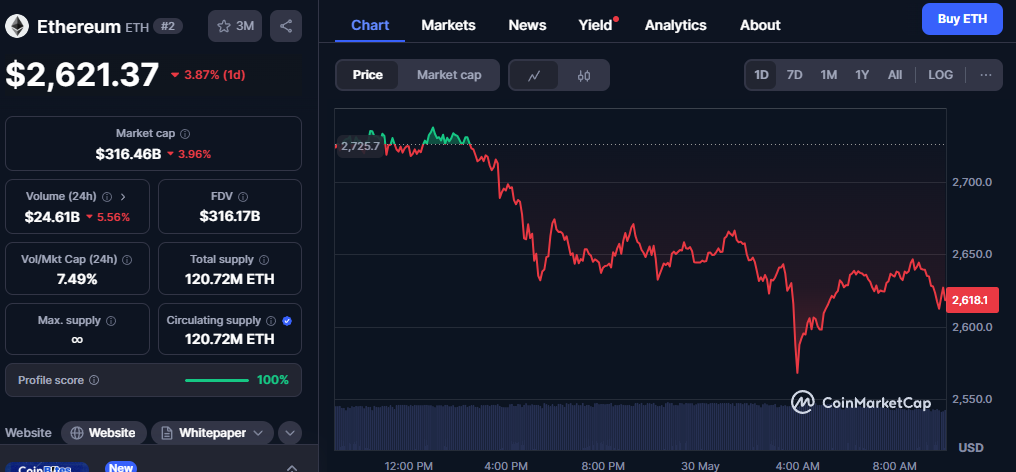Collapse bottom banner with chevron
The height and width of the screenshot is (472, 1016).
click(x=291, y=466)
